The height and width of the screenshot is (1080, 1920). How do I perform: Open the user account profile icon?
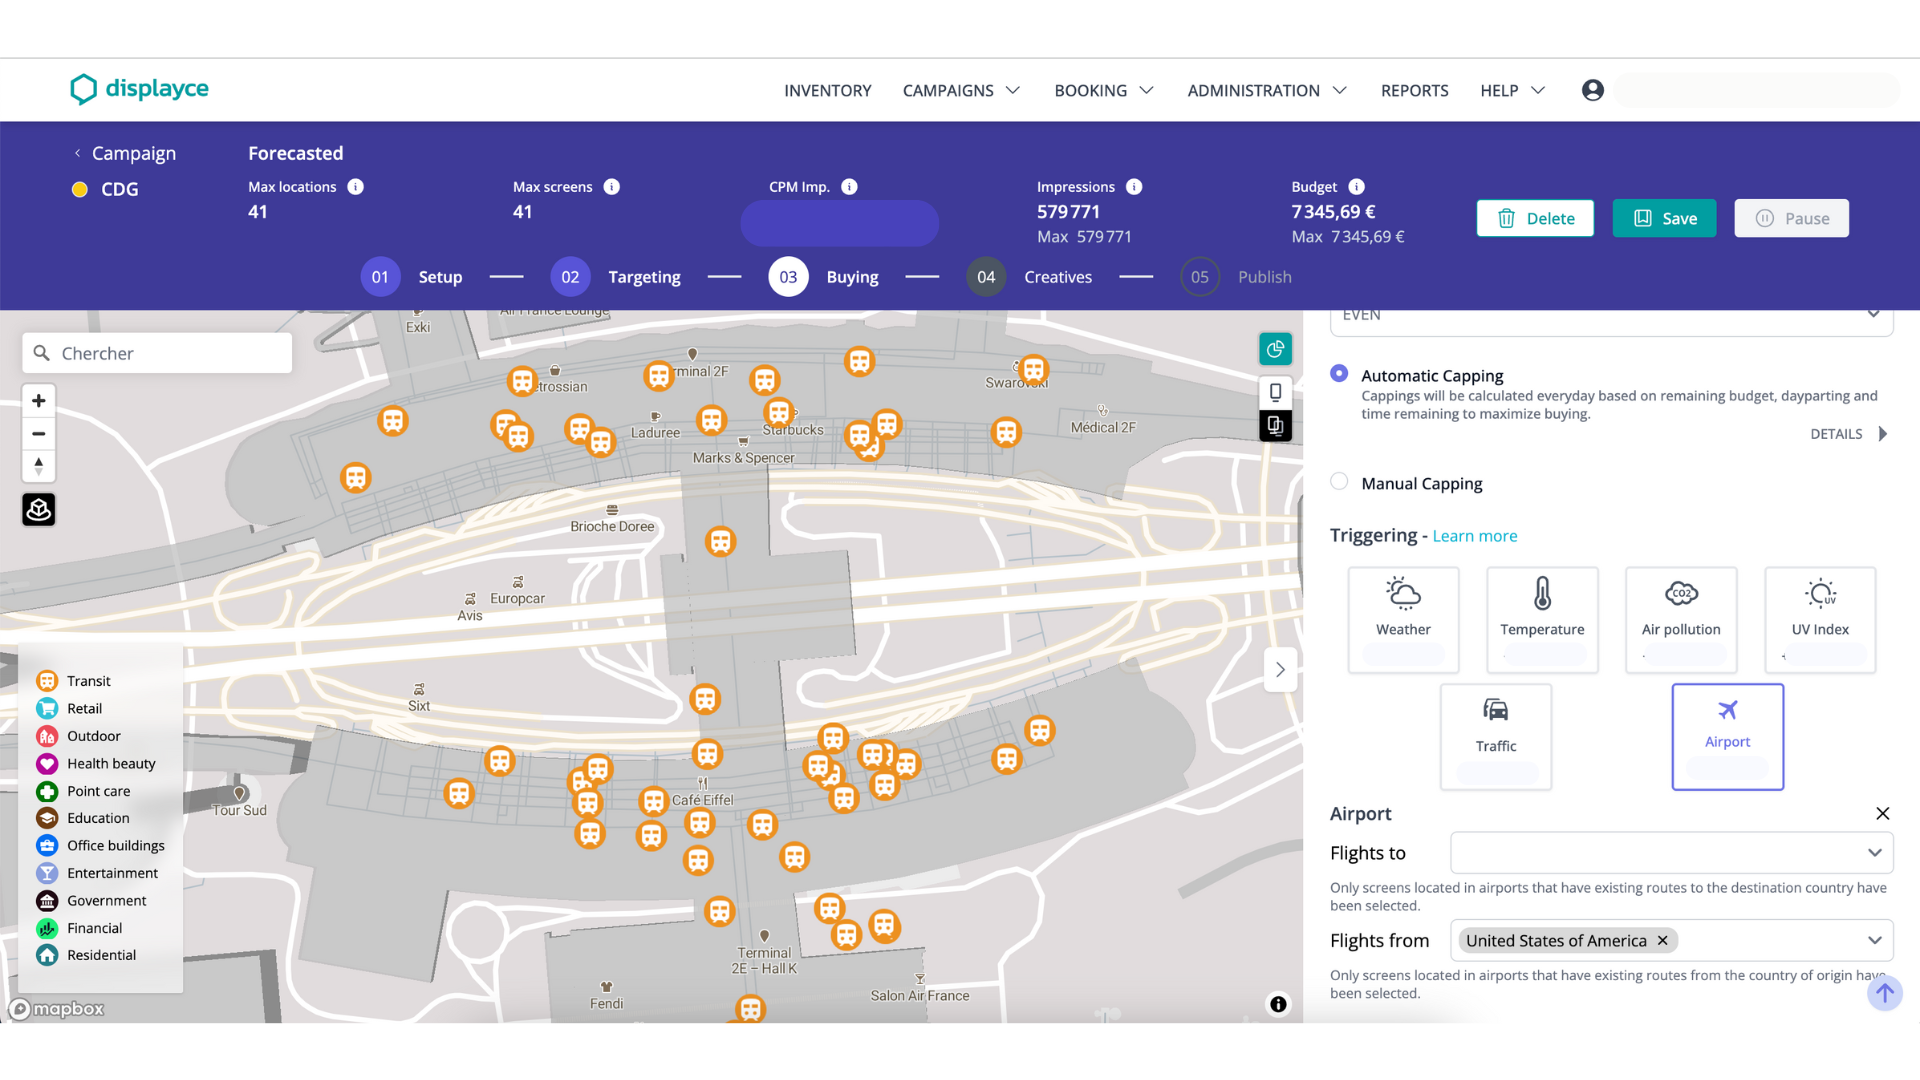(x=1592, y=90)
